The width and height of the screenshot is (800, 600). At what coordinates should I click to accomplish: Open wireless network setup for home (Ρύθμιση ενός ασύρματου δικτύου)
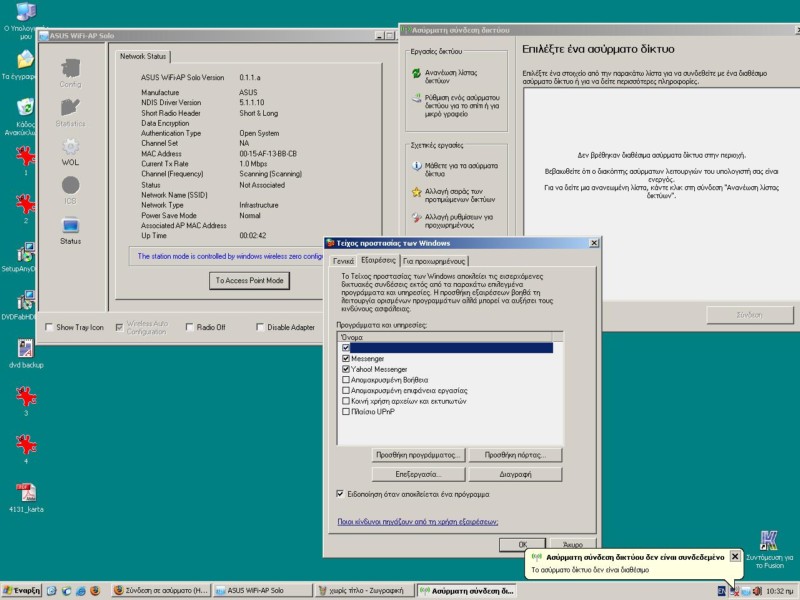[456, 106]
